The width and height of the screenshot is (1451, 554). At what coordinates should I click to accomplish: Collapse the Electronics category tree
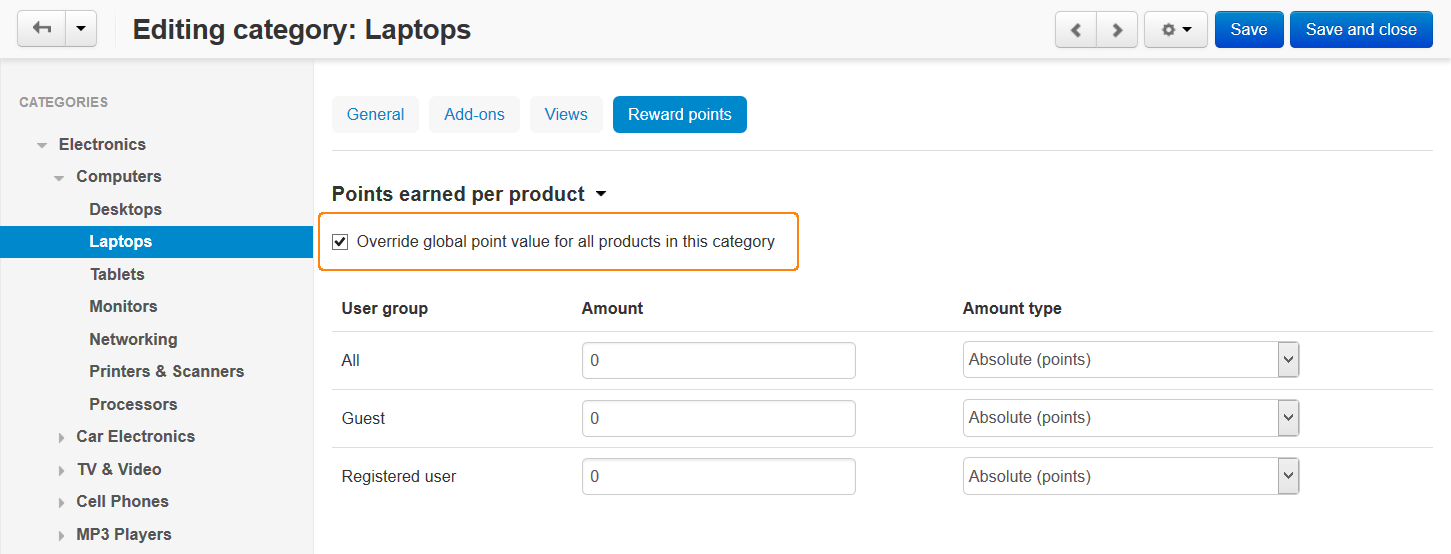42,145
